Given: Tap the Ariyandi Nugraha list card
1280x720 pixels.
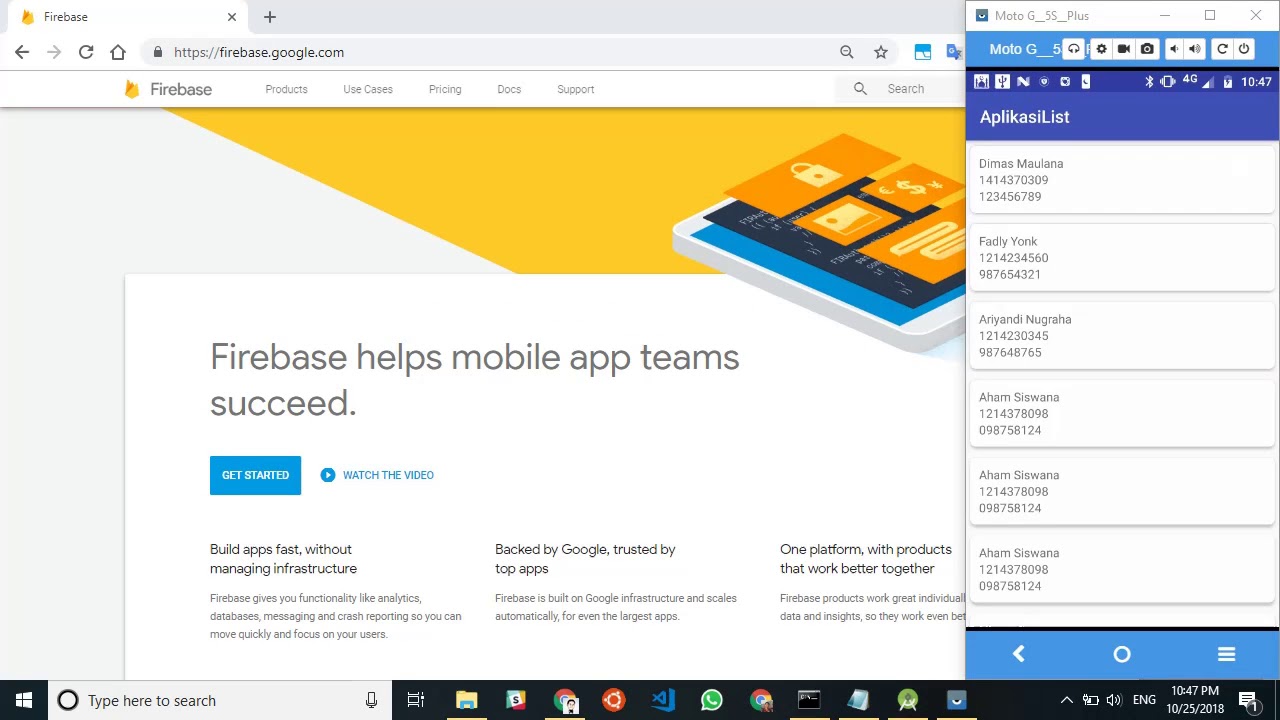Looking at the screenshot, I should tap(1122, 336).
